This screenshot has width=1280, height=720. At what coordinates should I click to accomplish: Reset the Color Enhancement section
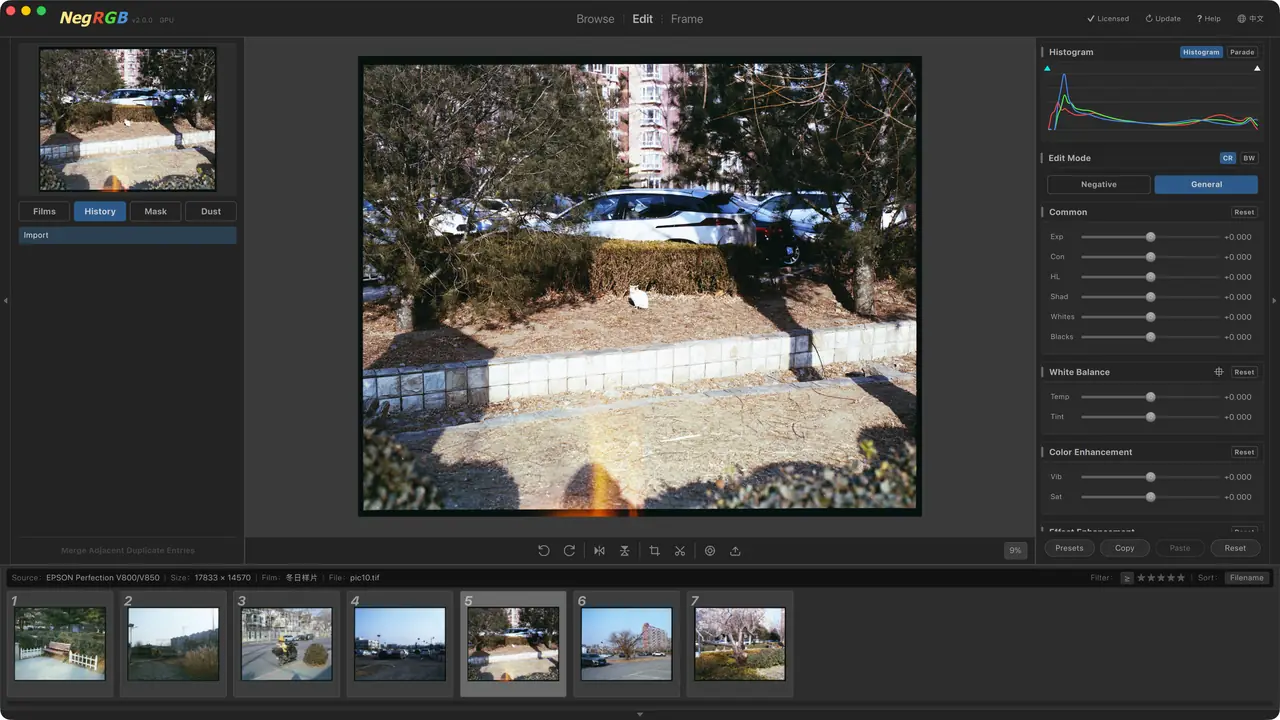[1244, 452]
